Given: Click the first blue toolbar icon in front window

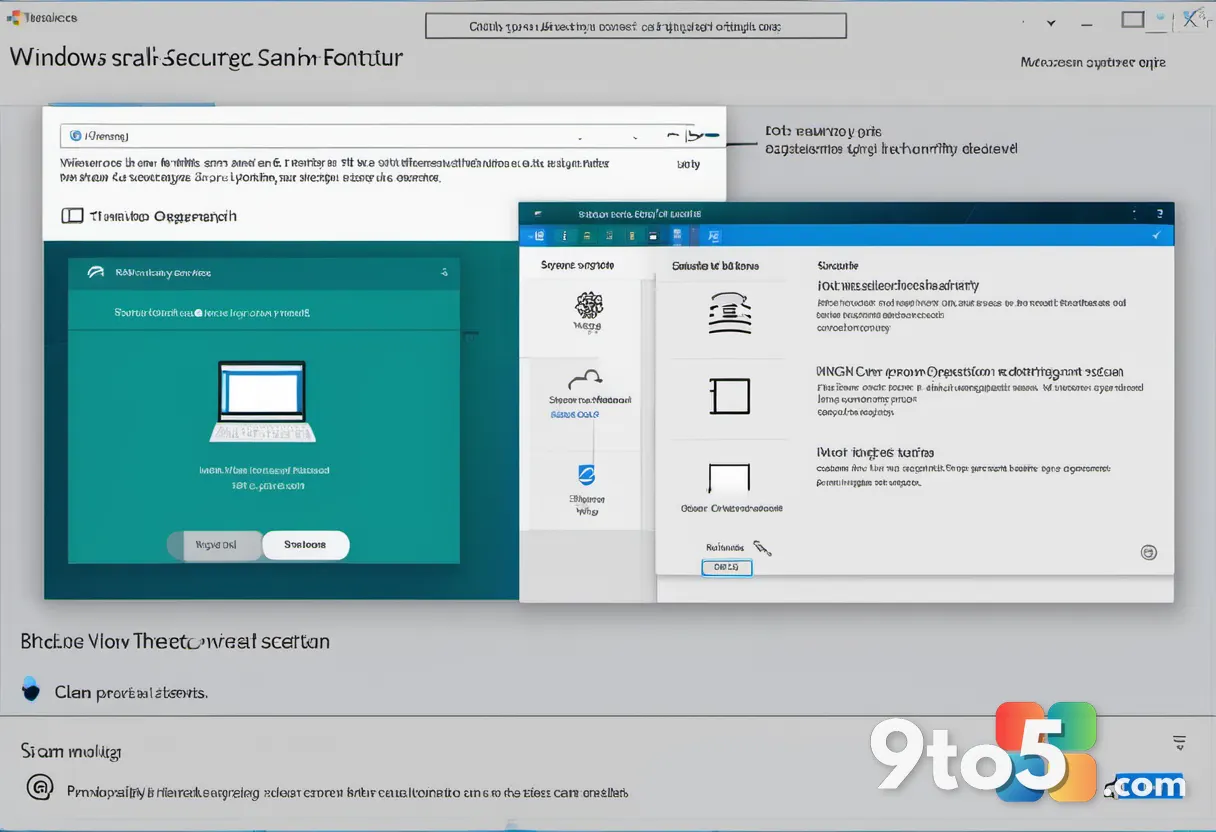Looking at the screenshot, I should [x=538, y=236].
